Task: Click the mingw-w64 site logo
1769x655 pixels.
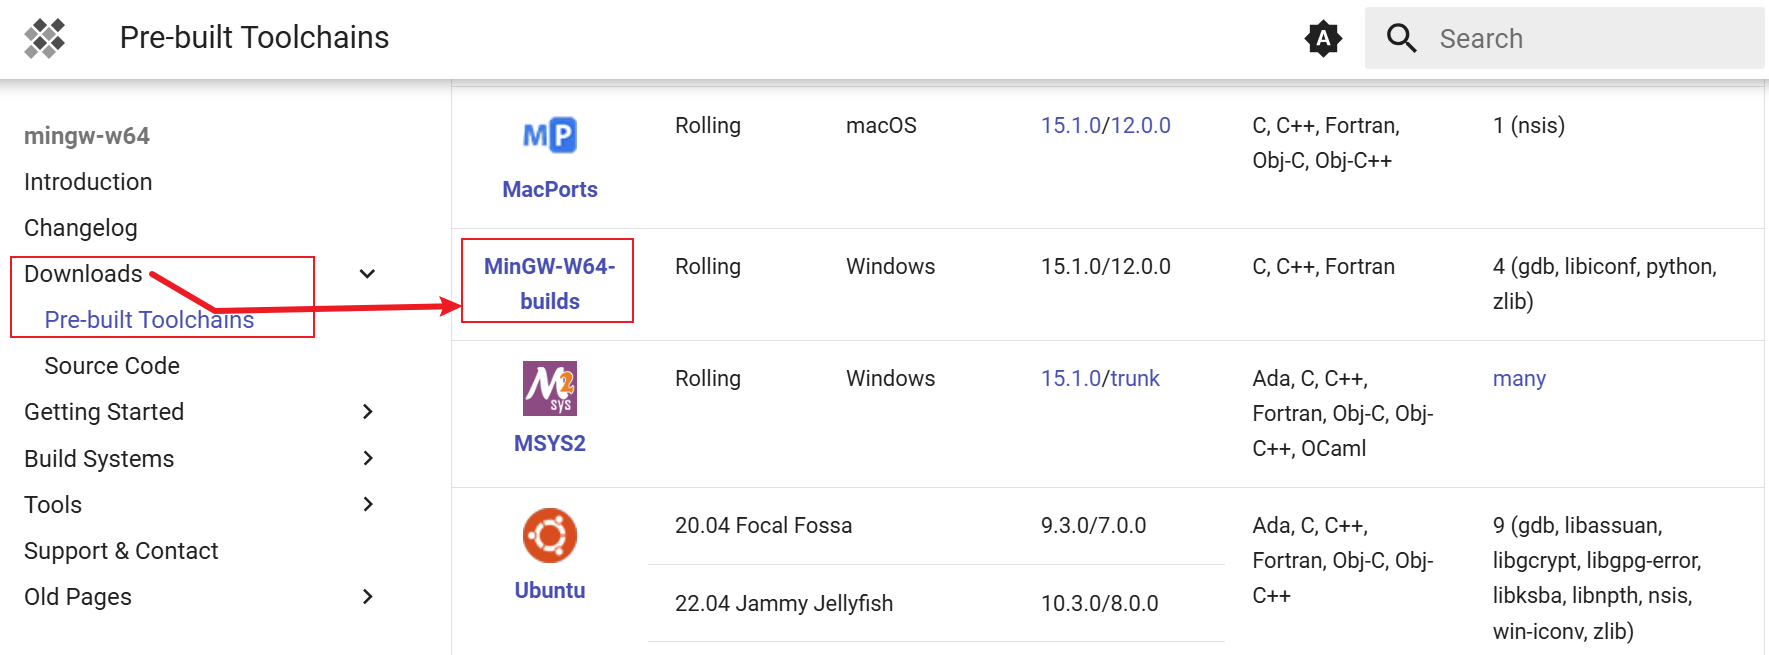Action: tap(45, 38)
